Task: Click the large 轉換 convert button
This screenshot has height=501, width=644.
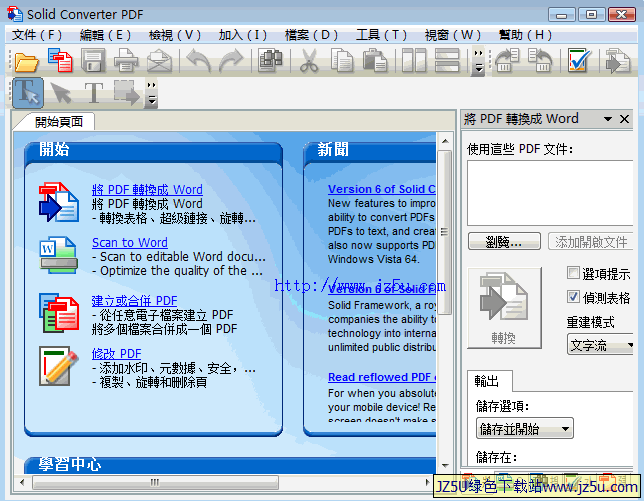Action: 504,308
